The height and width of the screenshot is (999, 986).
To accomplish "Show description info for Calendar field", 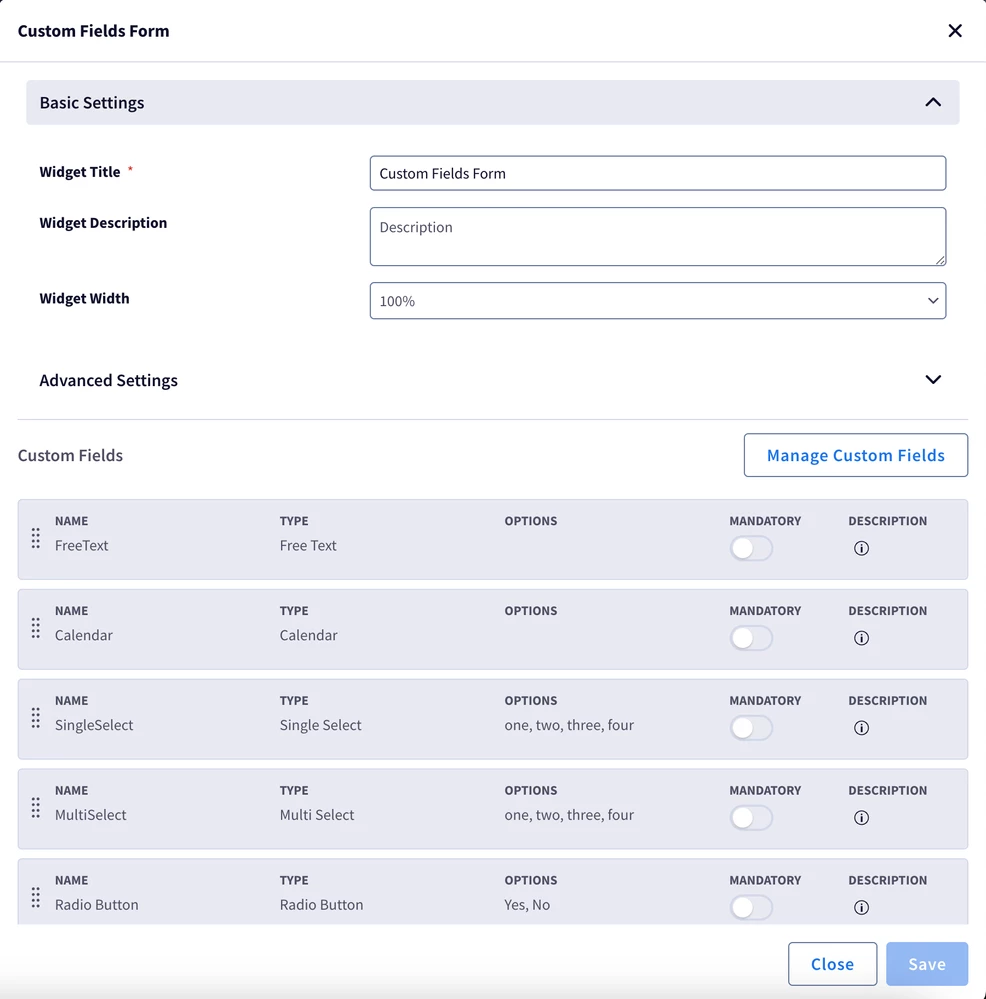I will [x=861, y=638].
